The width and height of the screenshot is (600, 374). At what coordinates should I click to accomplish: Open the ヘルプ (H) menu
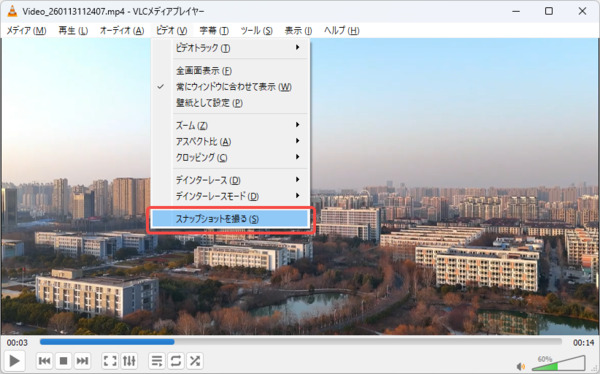tap(341, 31)
